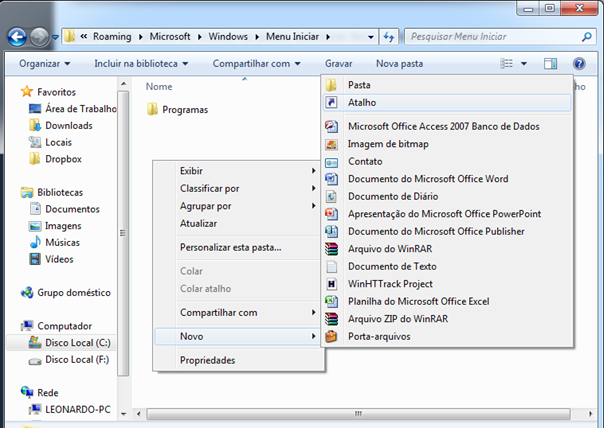
Task: Choose Propriedades in context menu
Action: point(238,360)
